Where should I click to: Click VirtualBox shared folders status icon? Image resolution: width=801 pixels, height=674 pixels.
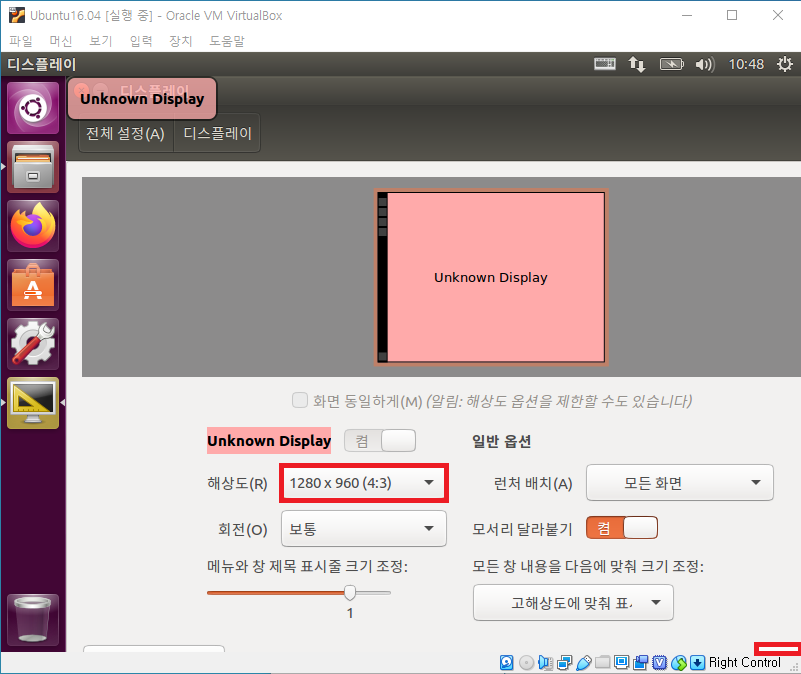pos(602,663)
